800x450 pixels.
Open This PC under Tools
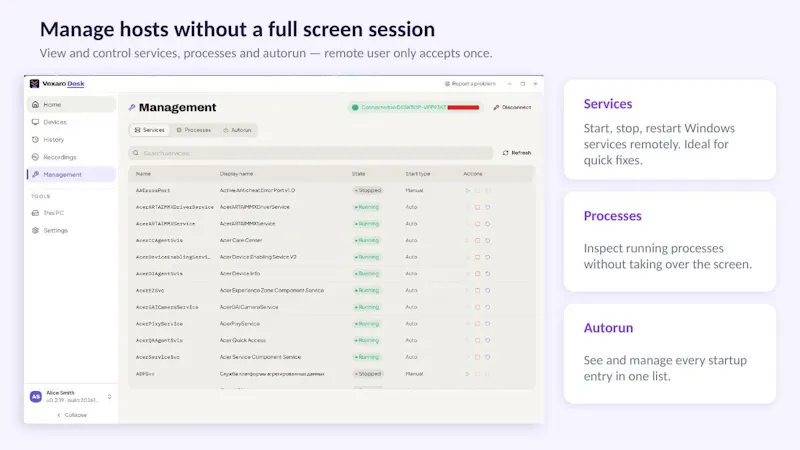(x=71, y=213)
